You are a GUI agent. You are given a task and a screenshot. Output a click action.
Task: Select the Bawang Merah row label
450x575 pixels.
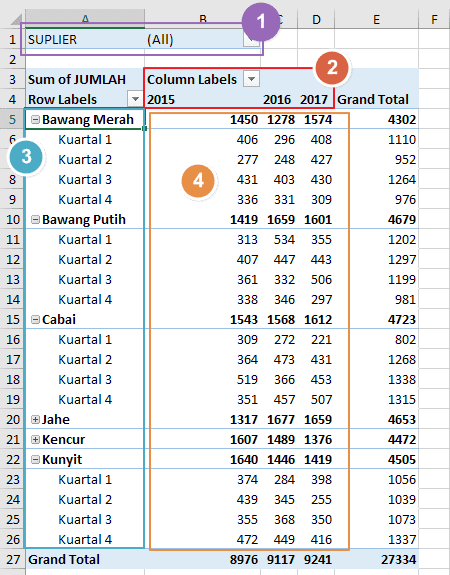[88, 120]
